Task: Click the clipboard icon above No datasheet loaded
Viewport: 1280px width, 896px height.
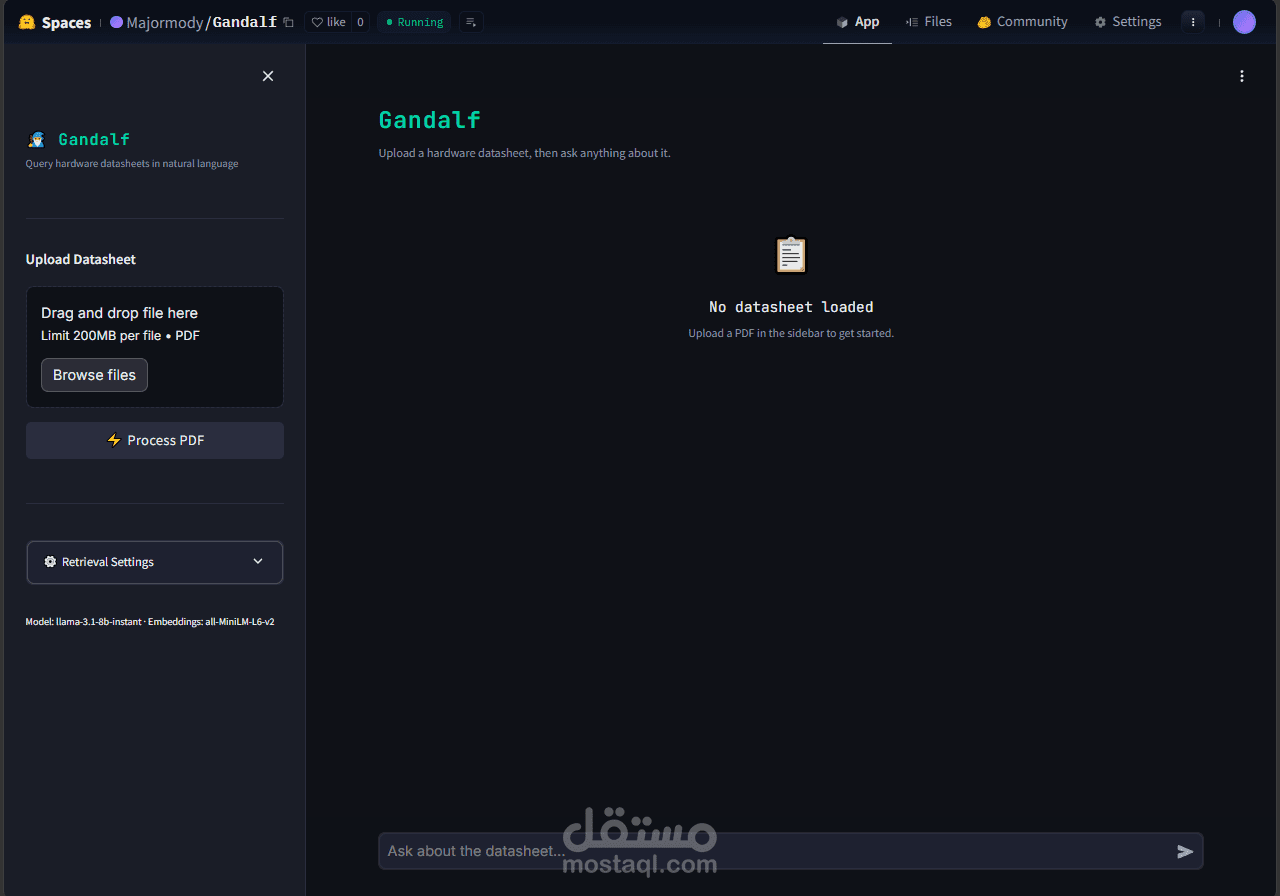Action: coord(791,255)
